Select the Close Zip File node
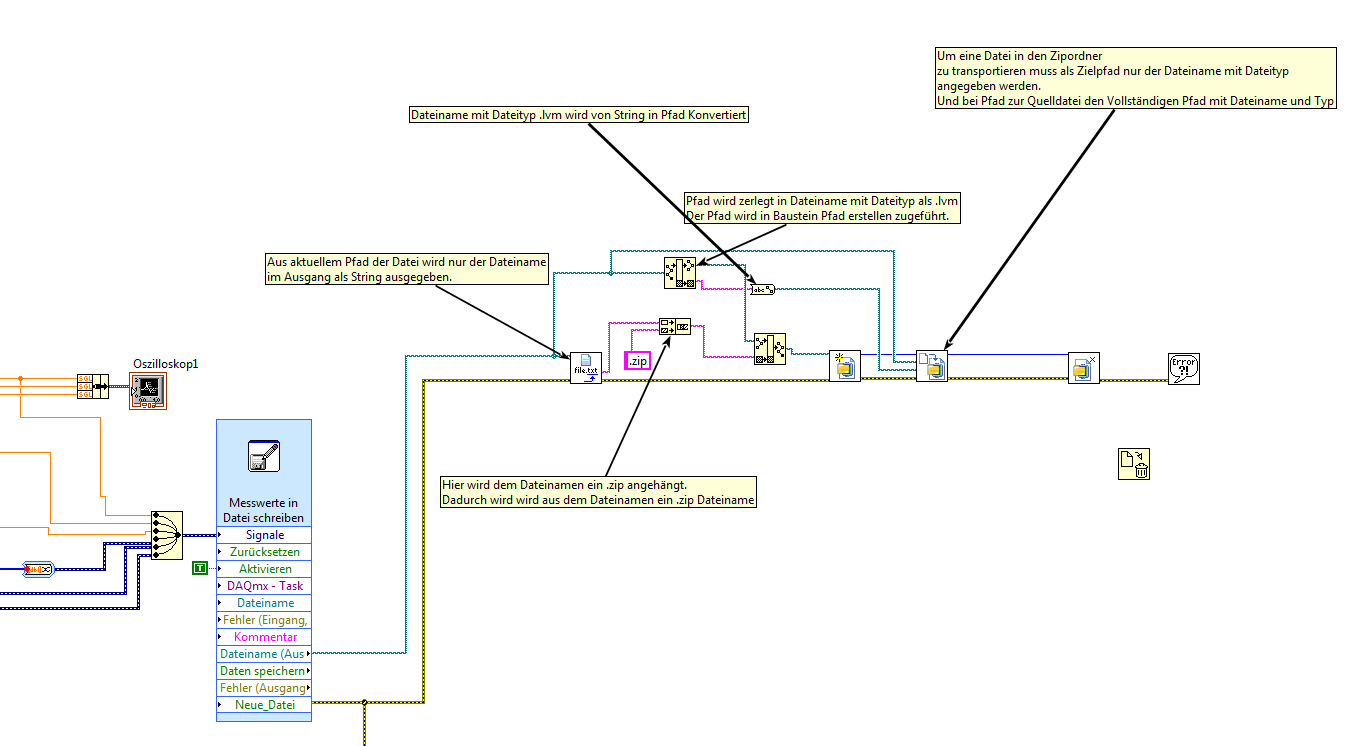 click(x=1084, y=368)
